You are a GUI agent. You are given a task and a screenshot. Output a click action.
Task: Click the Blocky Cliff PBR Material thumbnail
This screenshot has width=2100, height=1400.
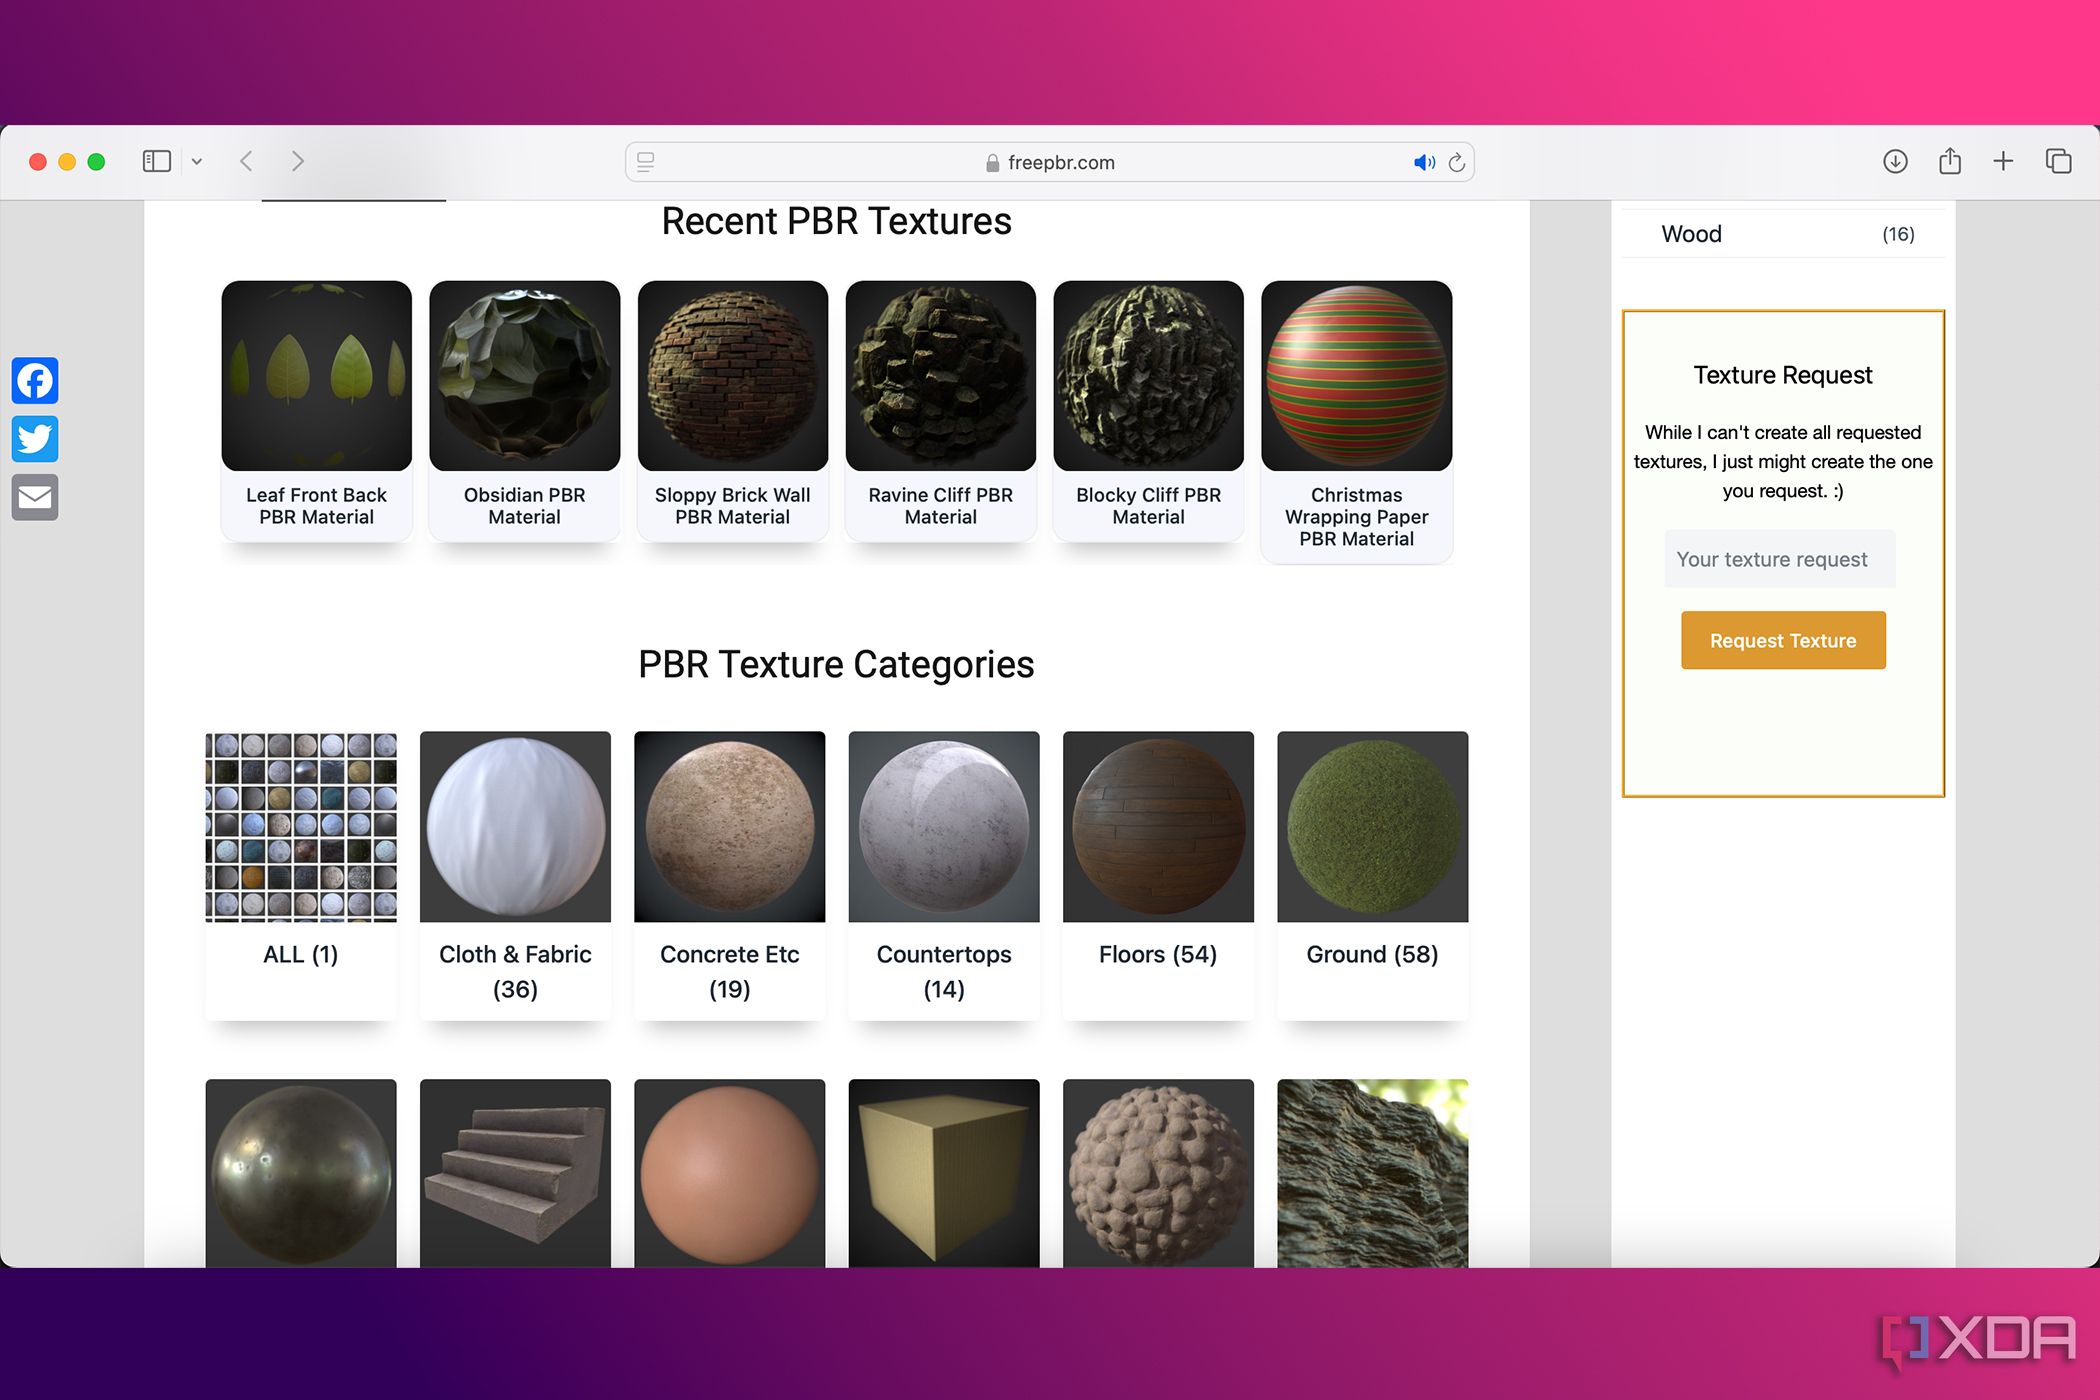point(1148,375)
